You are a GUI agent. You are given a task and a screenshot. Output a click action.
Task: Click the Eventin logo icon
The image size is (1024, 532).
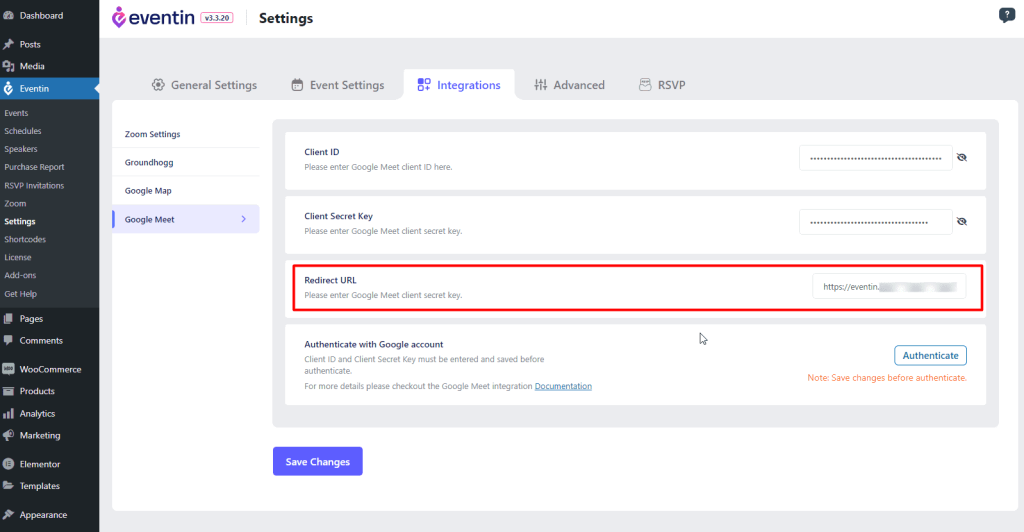[118, 18]
